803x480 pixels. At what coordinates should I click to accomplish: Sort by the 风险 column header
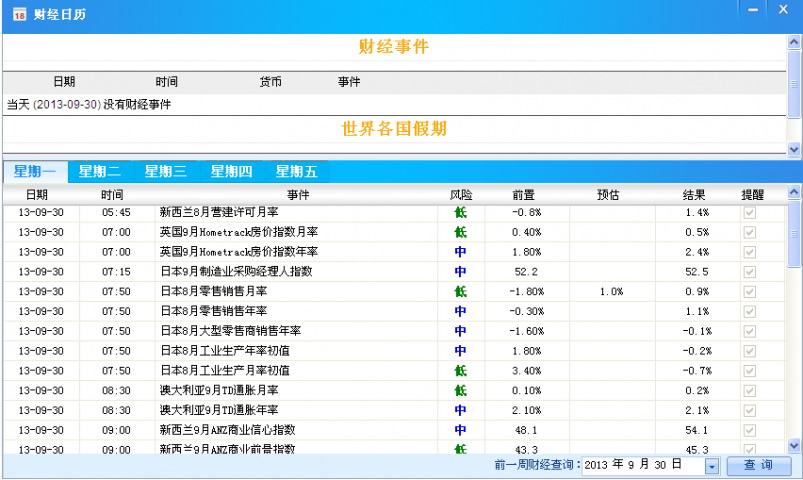click(x=461, y=194)
